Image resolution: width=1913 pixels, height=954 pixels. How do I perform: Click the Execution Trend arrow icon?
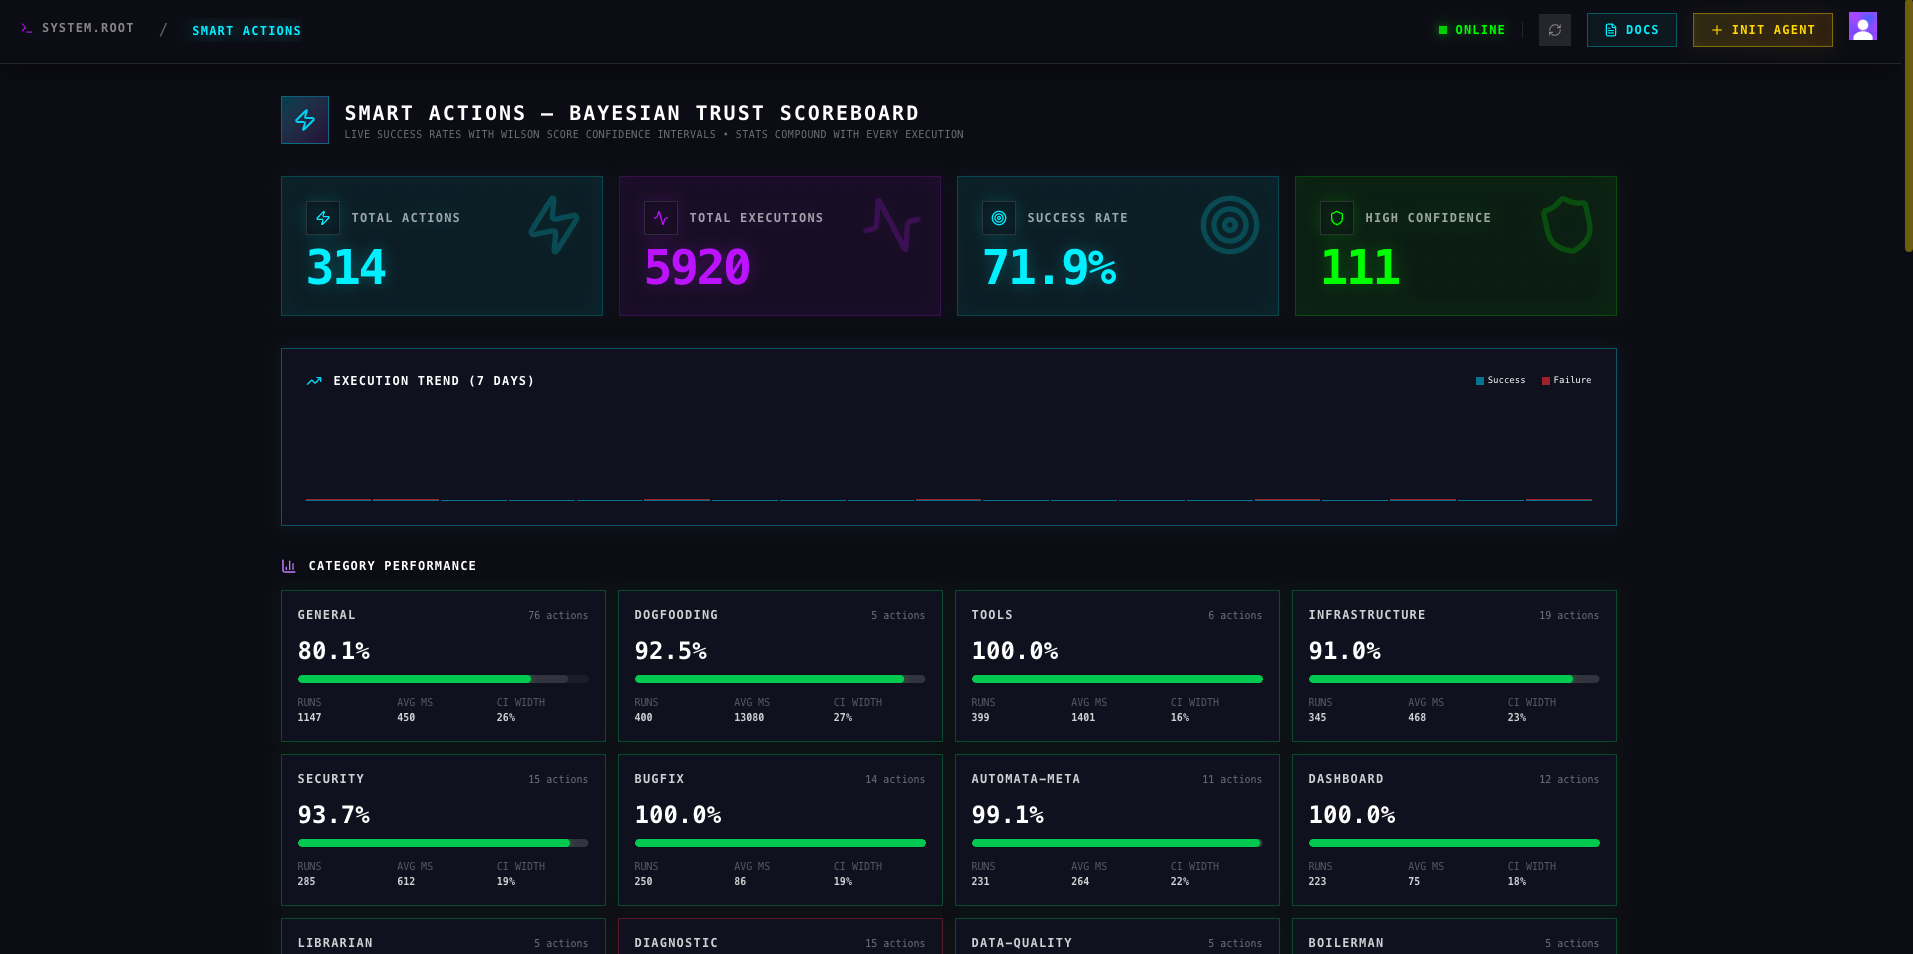[x=314, y=381]
